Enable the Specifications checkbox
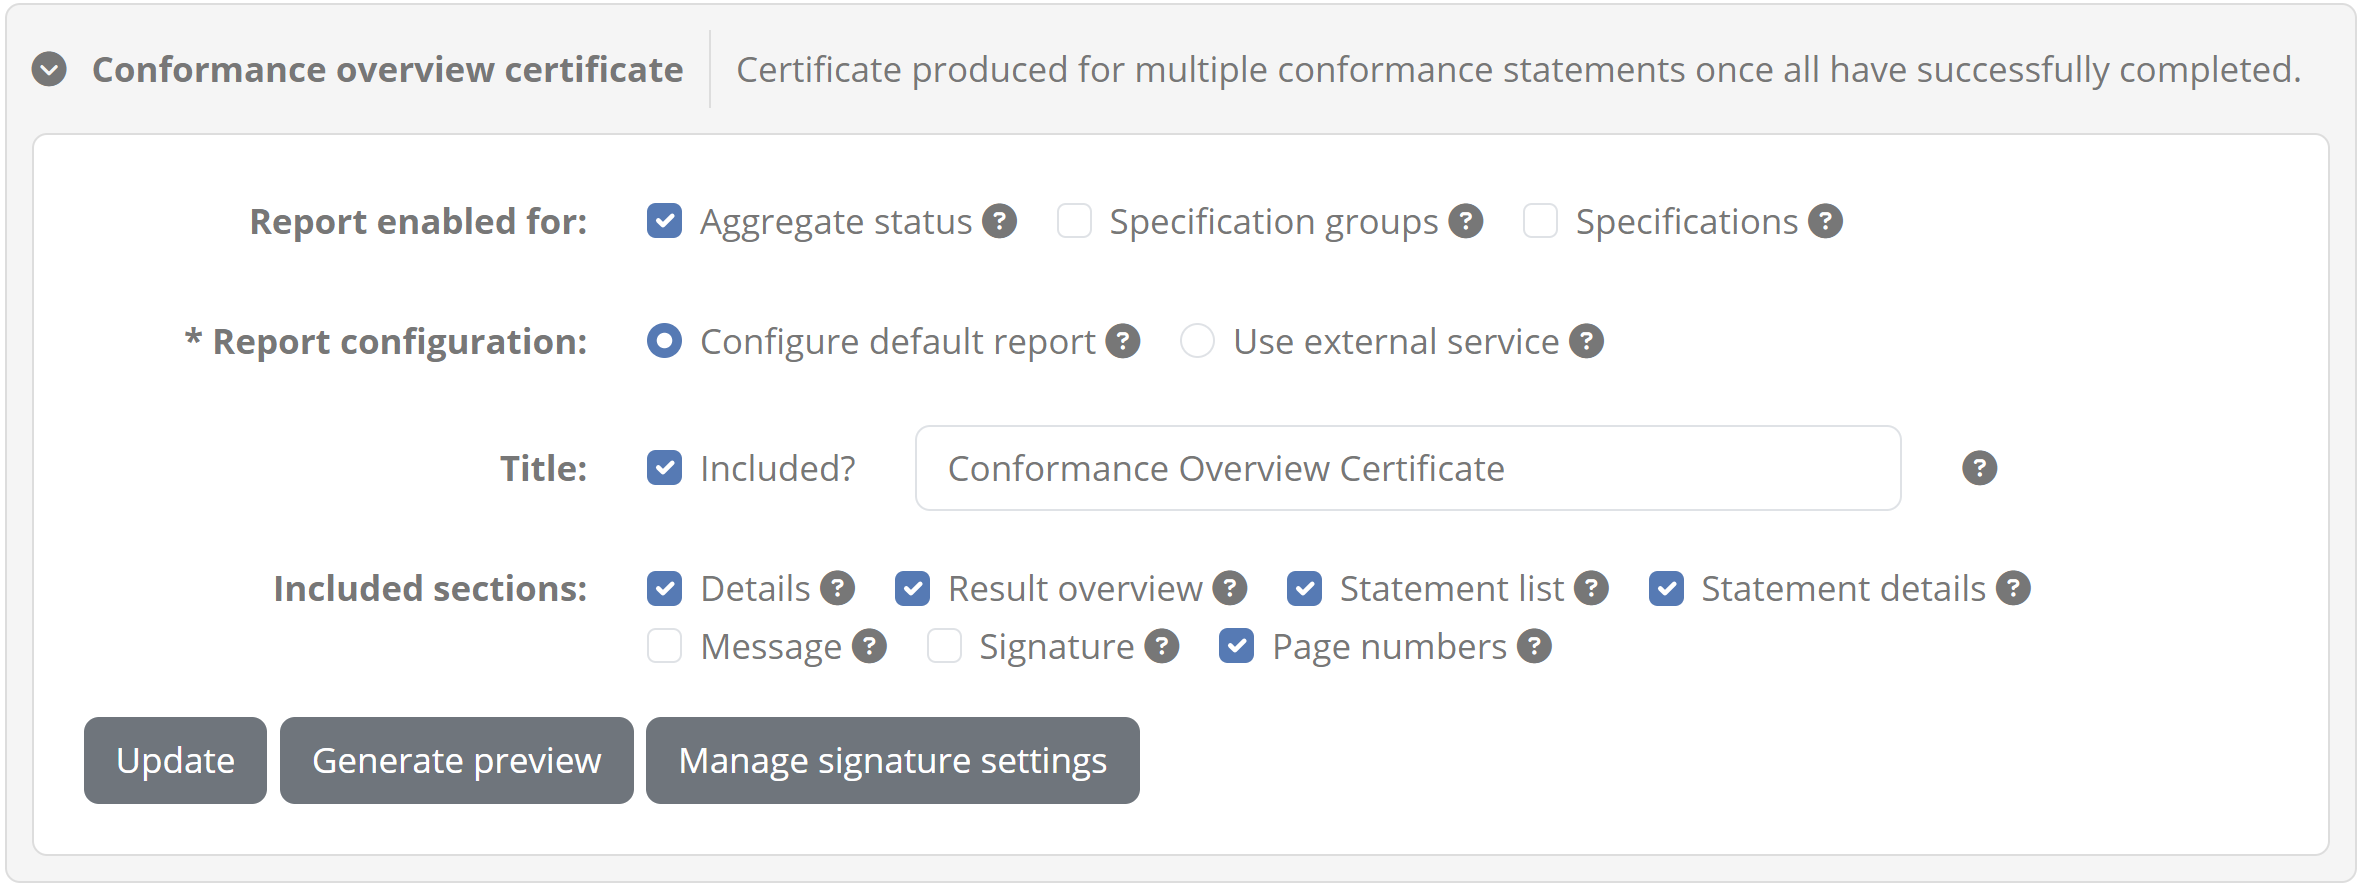The image size is (2358, 885). click(x=1541, y=221)
